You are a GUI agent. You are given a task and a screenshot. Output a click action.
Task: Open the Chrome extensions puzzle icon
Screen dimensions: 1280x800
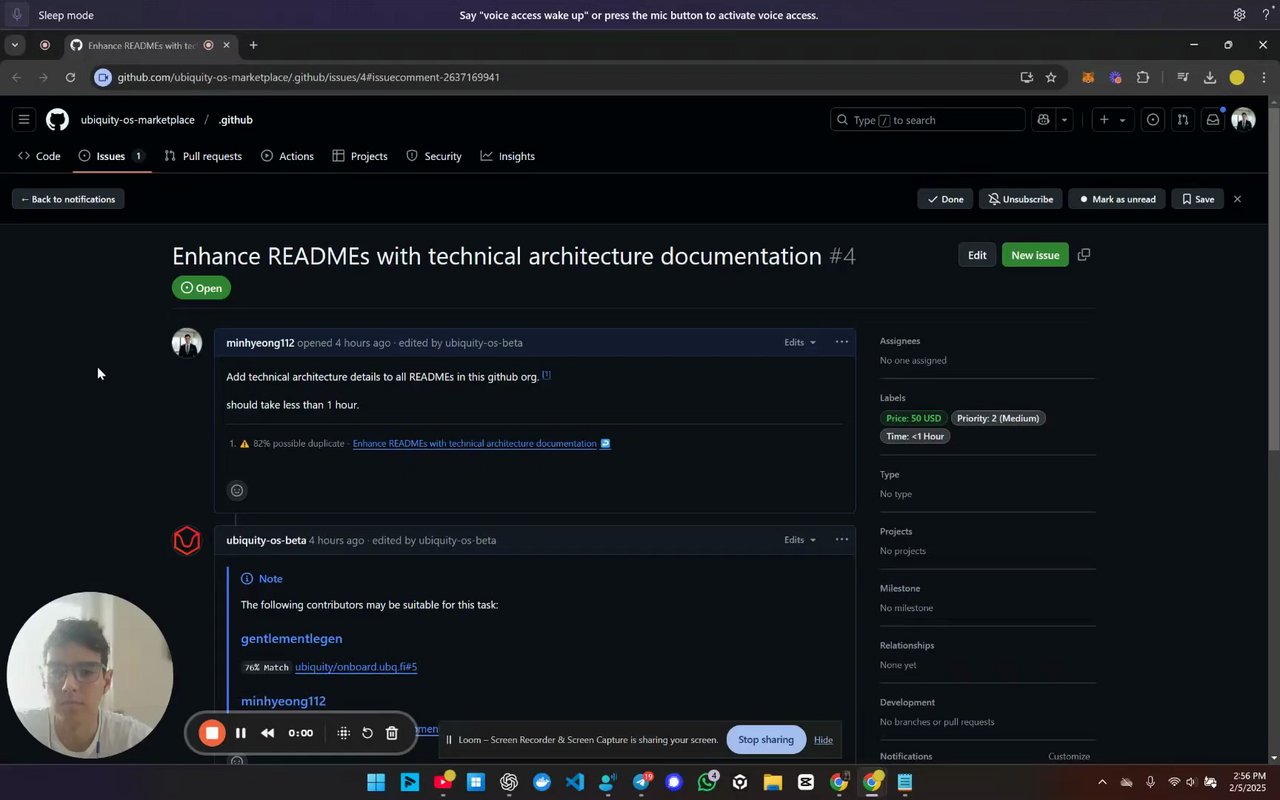[1143, 77]
